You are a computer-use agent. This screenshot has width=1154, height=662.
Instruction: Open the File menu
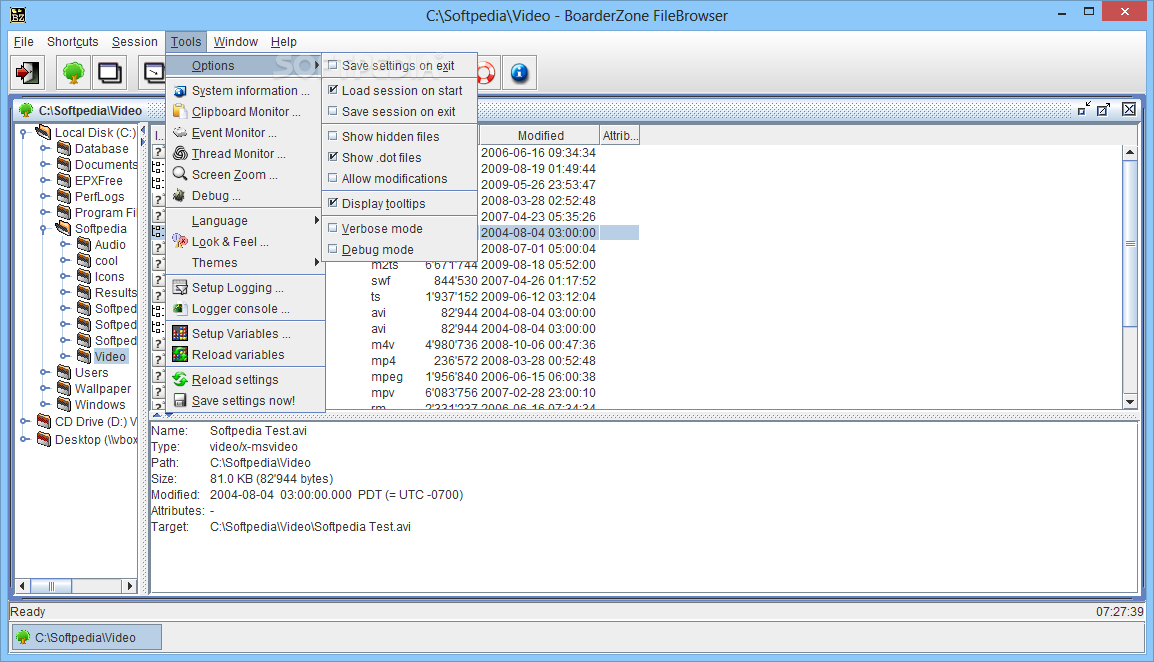click(24, 42)
